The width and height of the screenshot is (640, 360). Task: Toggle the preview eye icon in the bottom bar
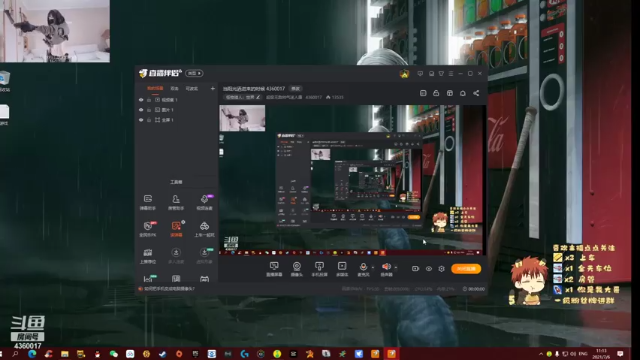coord(429,269)
